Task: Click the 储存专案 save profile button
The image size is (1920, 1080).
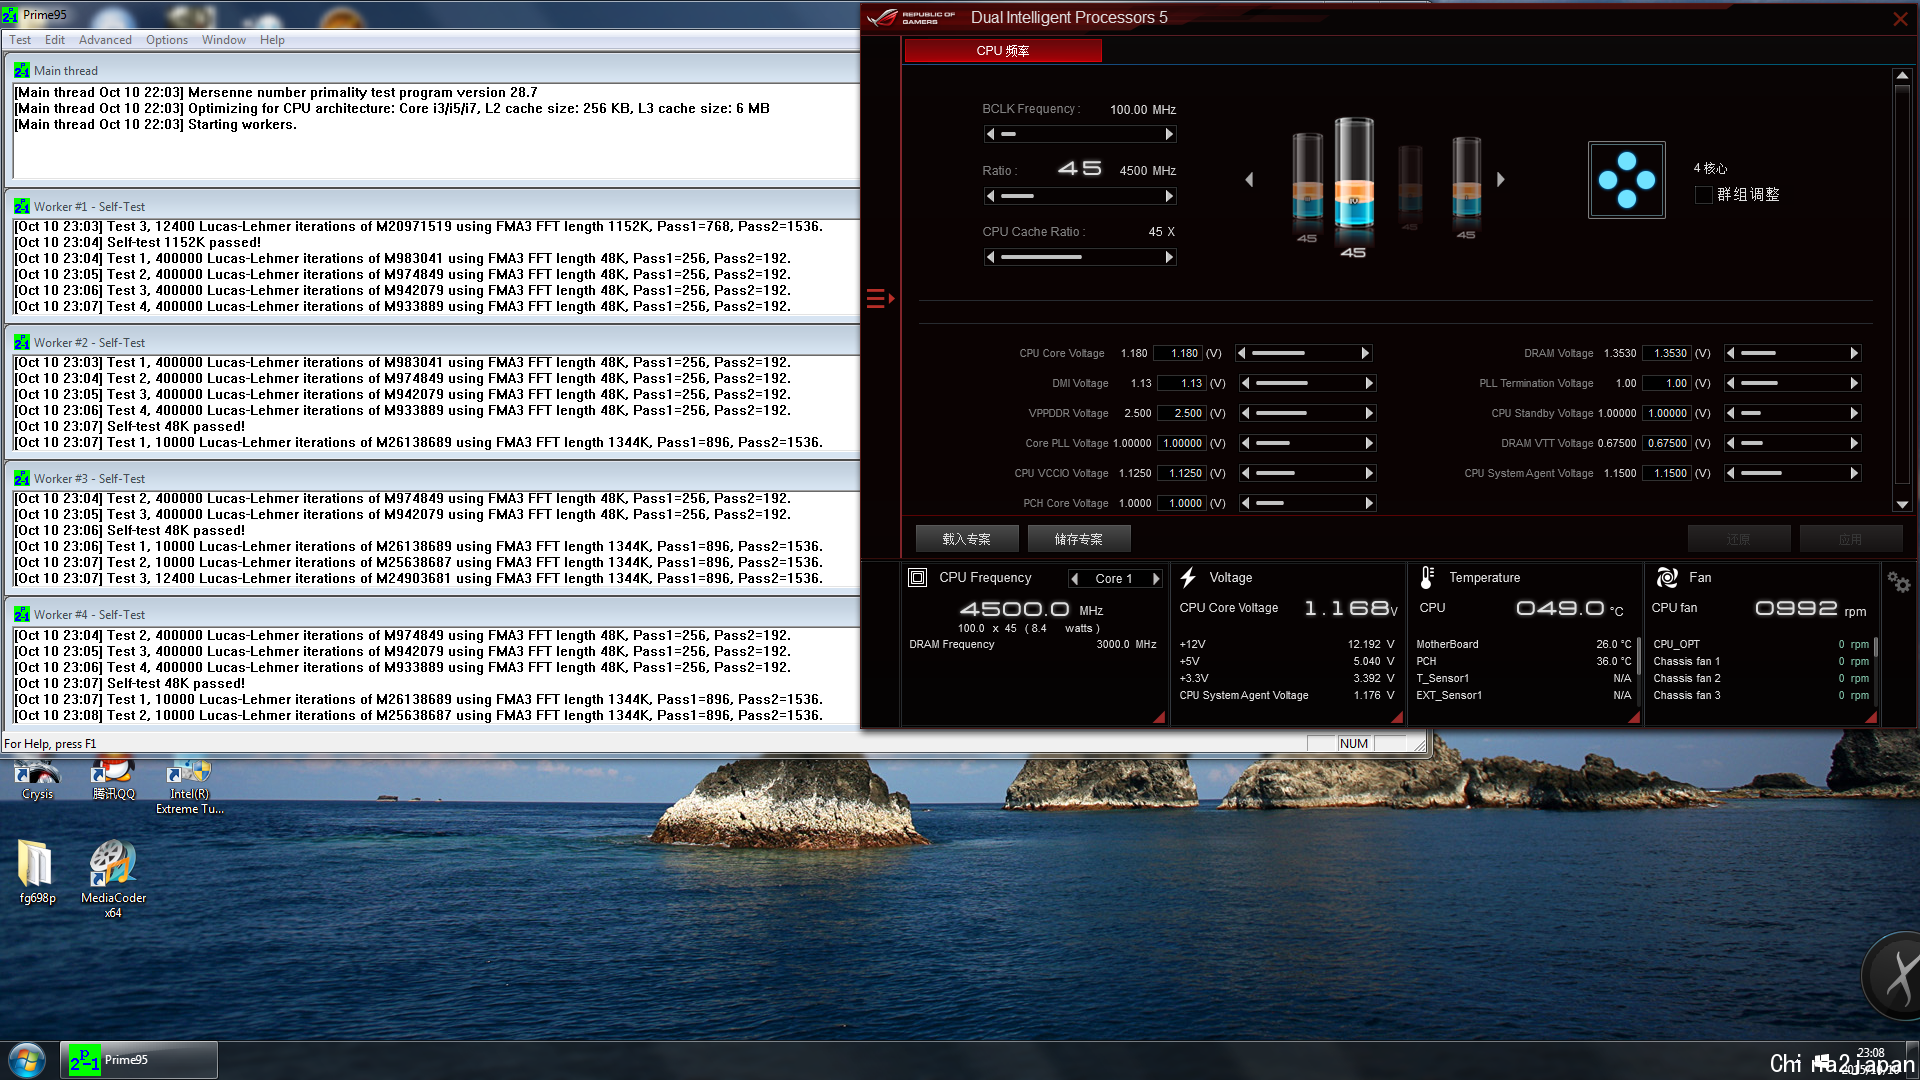Action: coord(1079,539)
